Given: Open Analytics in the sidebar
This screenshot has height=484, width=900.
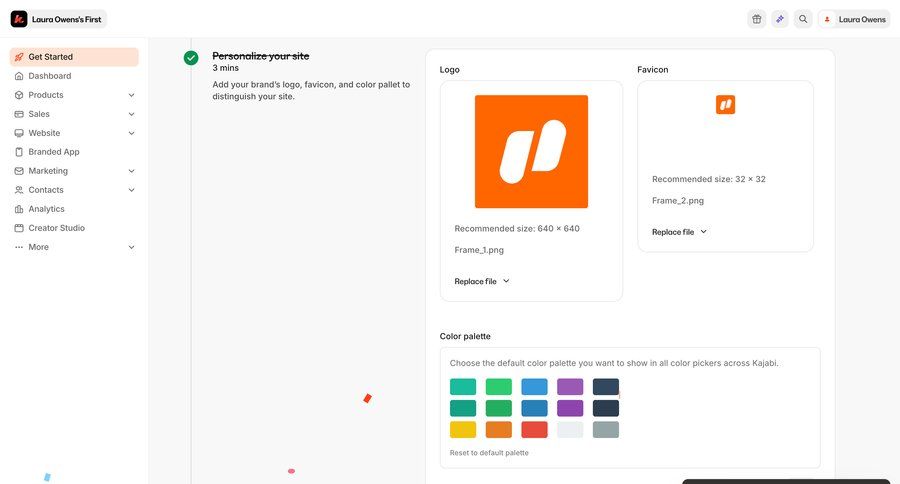Looking at the screenshot, I should click(74, 209).
